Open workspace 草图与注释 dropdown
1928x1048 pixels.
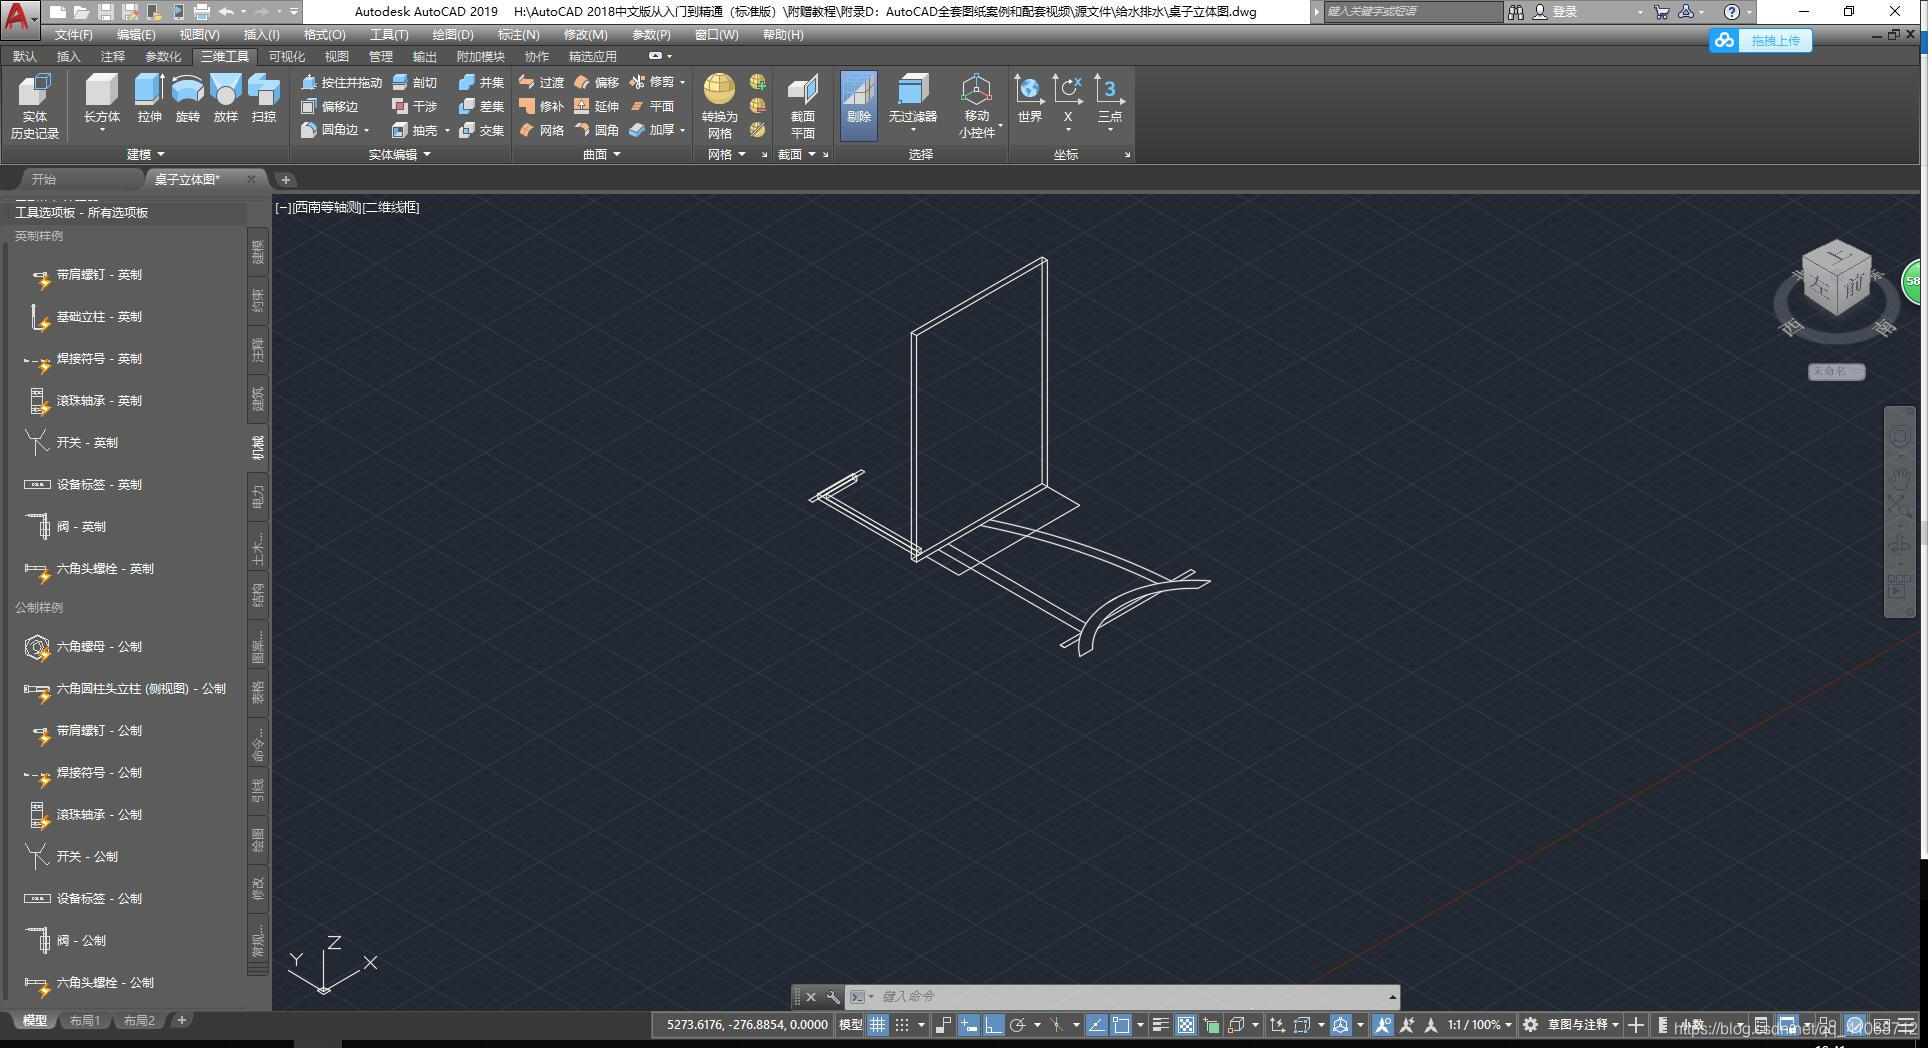point(1583,1025)
